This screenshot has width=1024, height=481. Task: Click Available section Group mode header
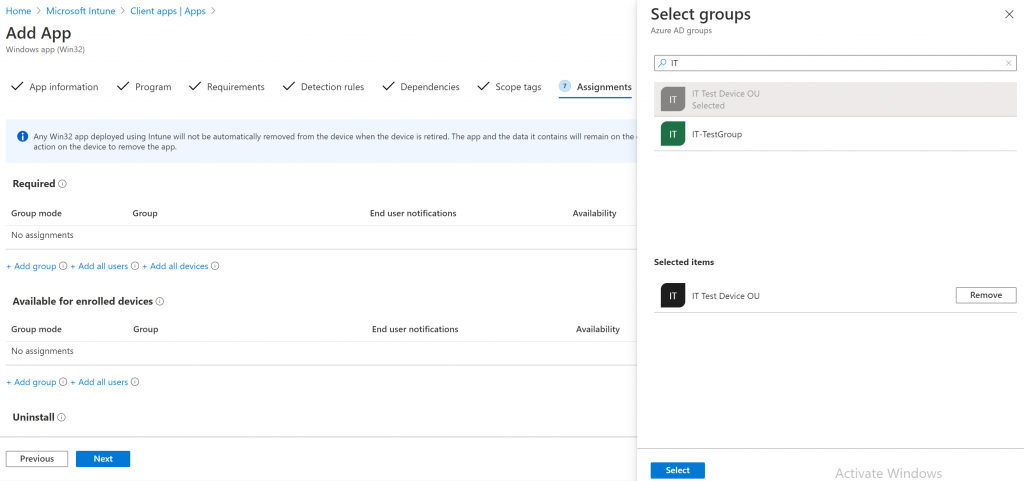click(x=37, y=330)
